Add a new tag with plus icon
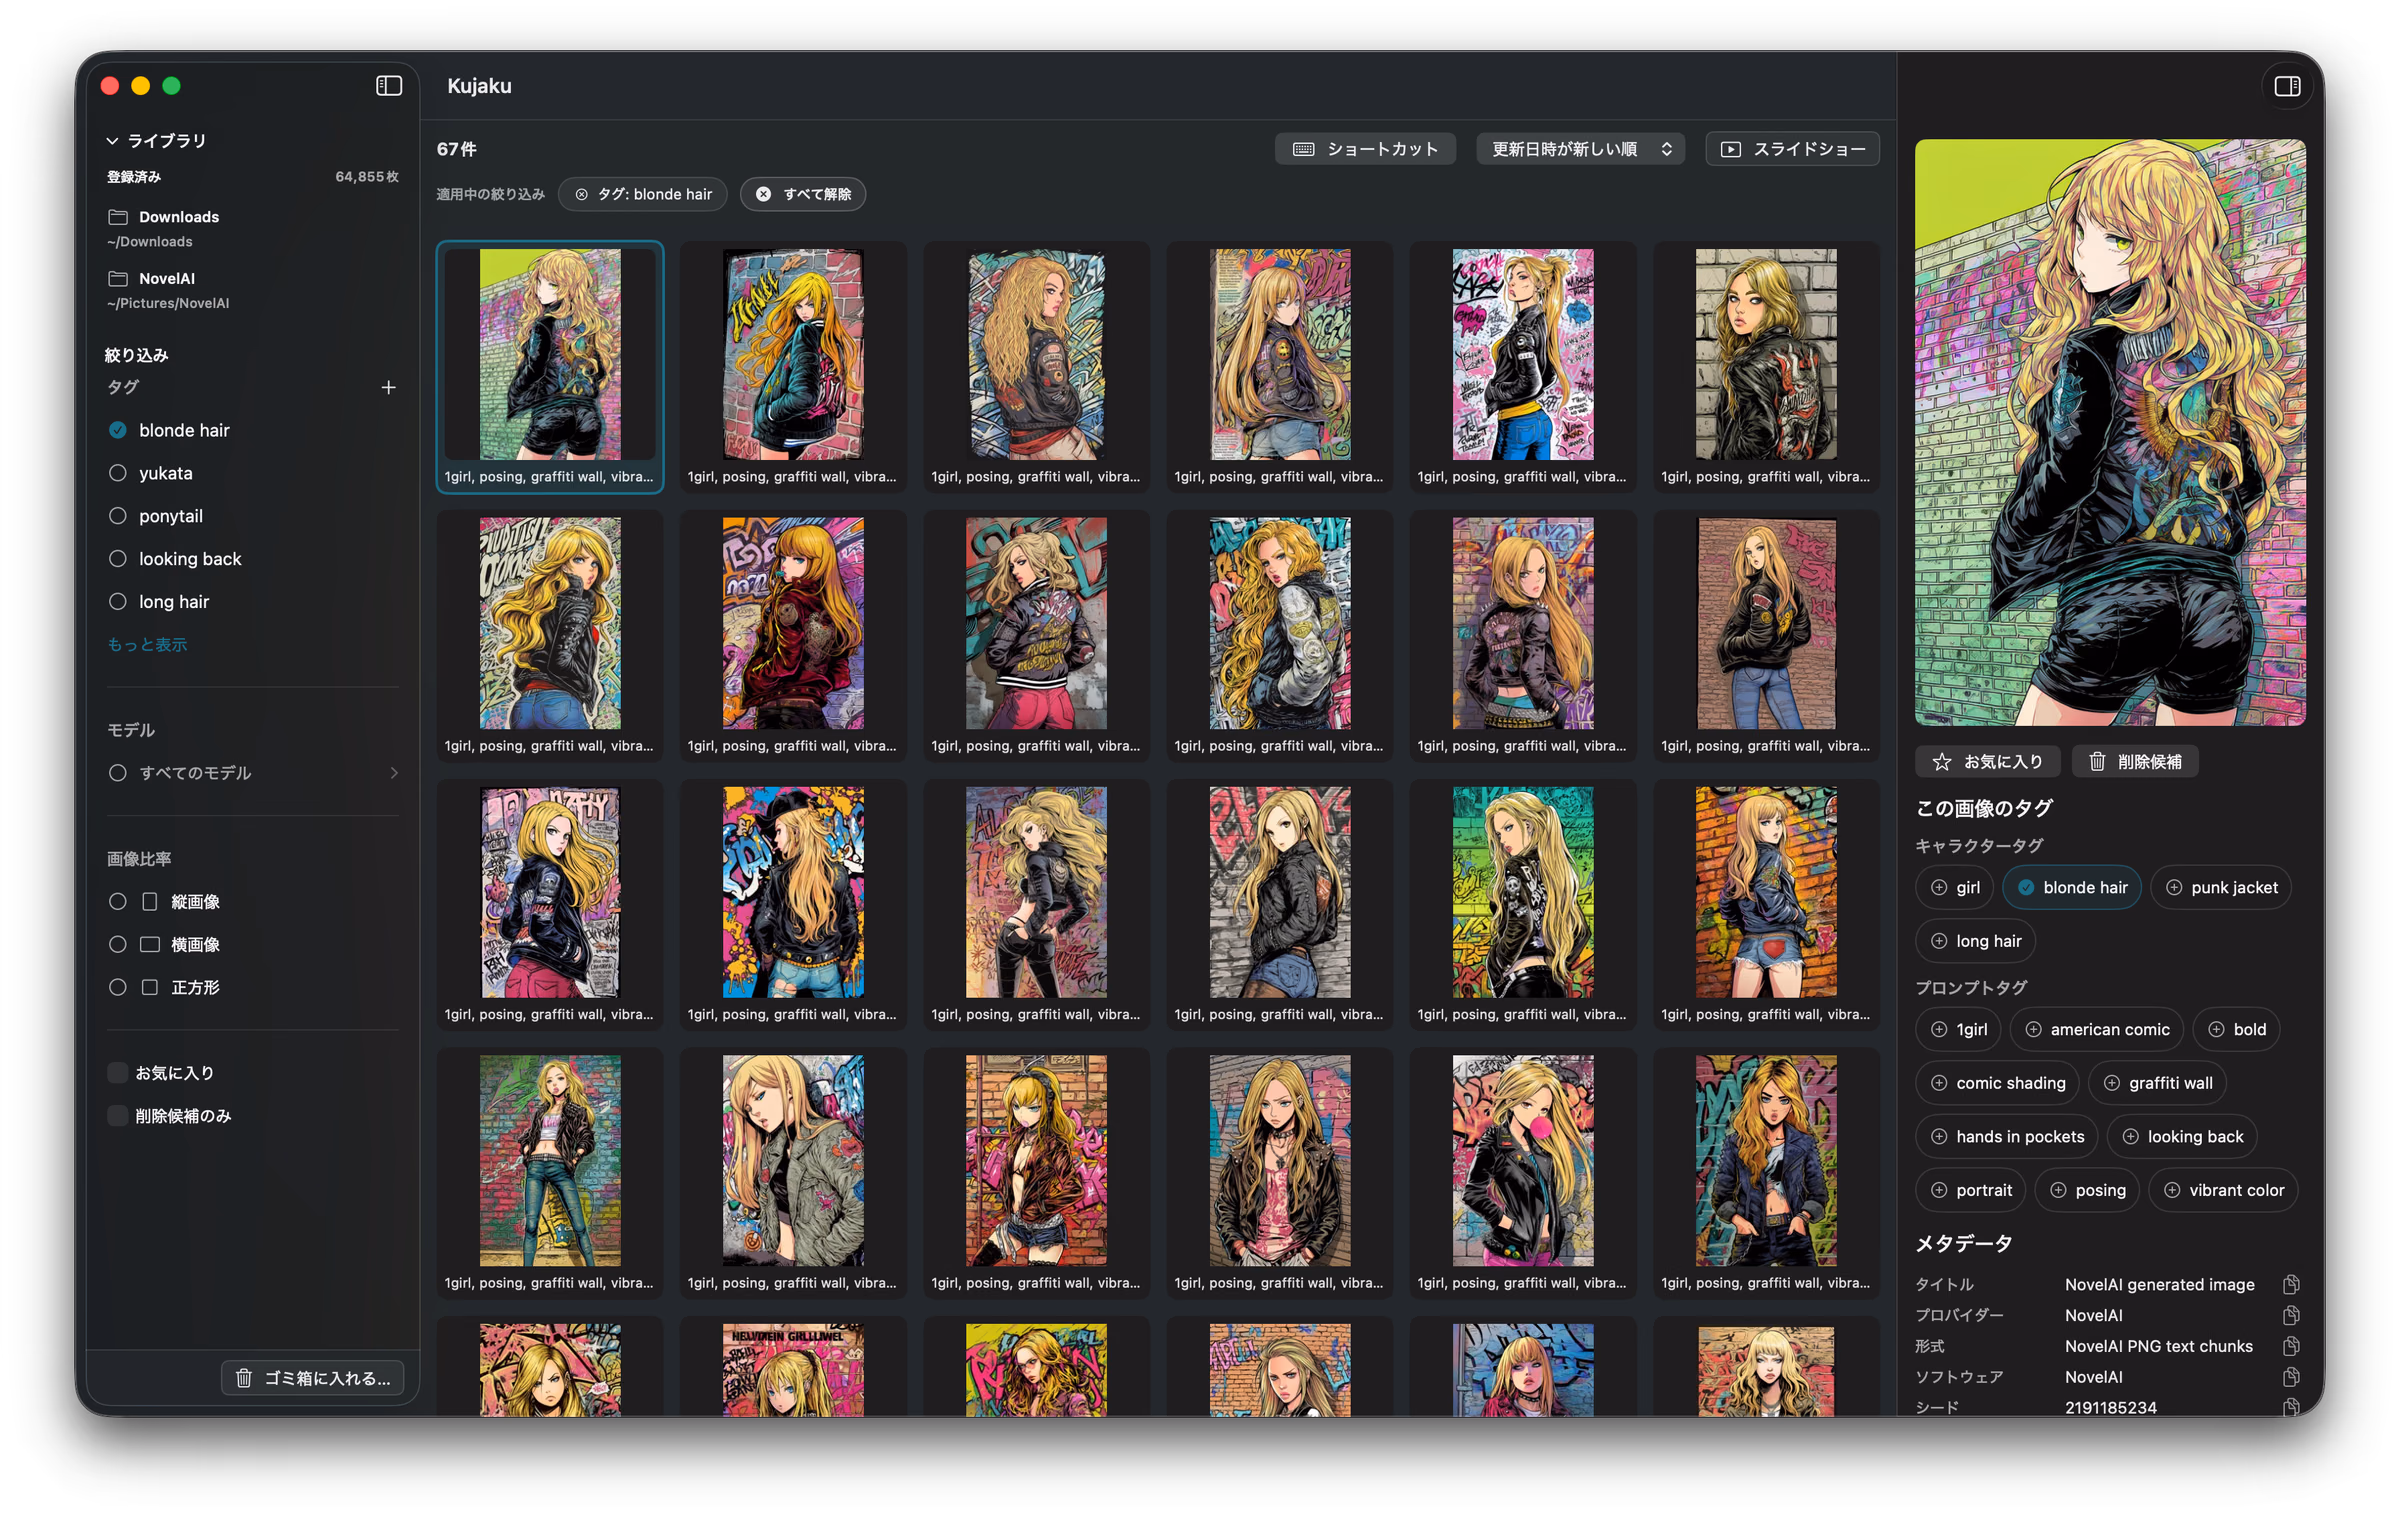2400x1516 pixels. coord(388,387)
